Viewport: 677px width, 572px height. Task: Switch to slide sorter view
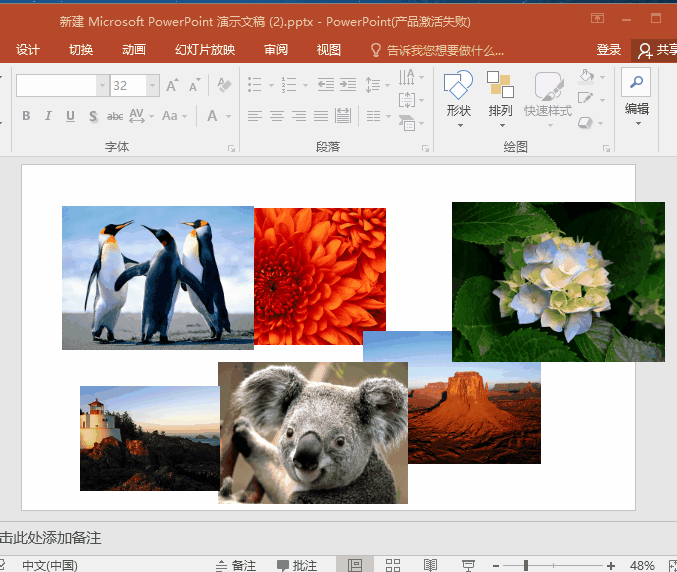(x=393, y=565)
